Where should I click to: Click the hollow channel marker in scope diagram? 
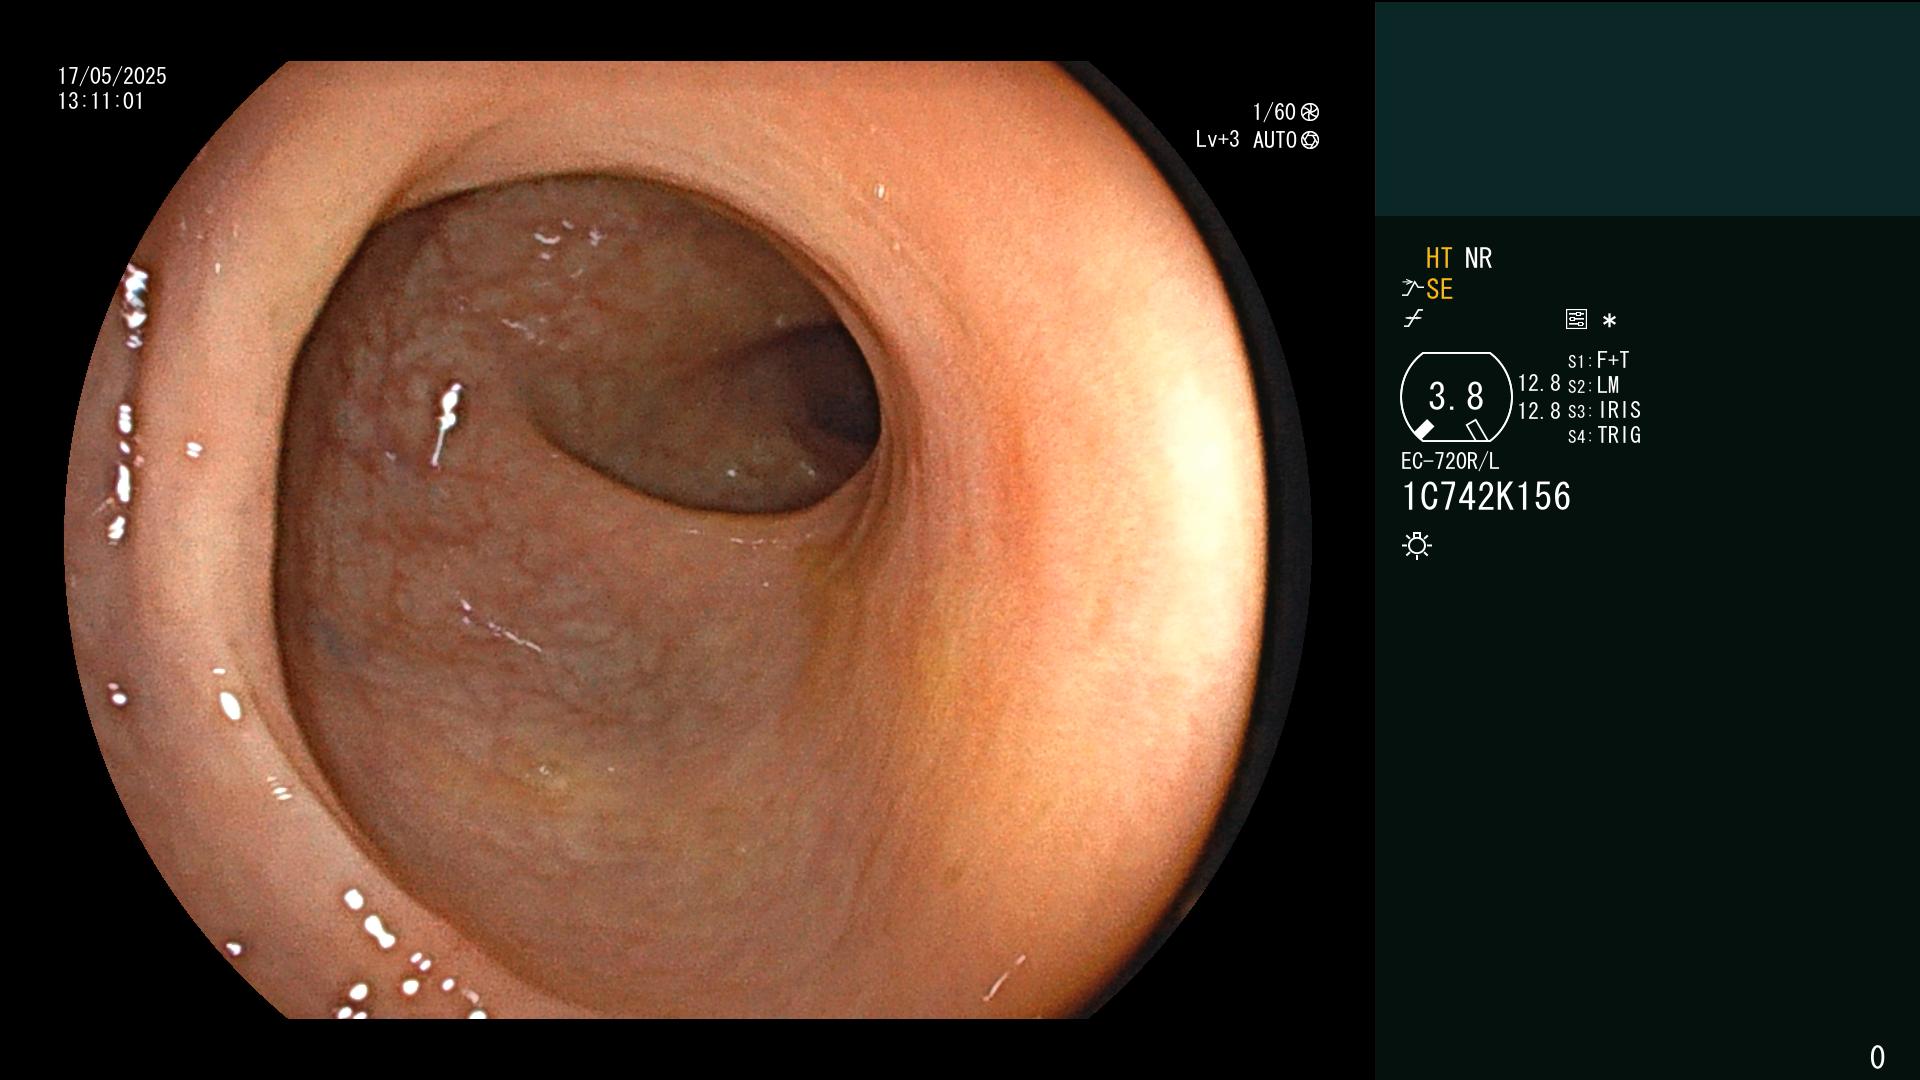click(x=1477, y=430)
